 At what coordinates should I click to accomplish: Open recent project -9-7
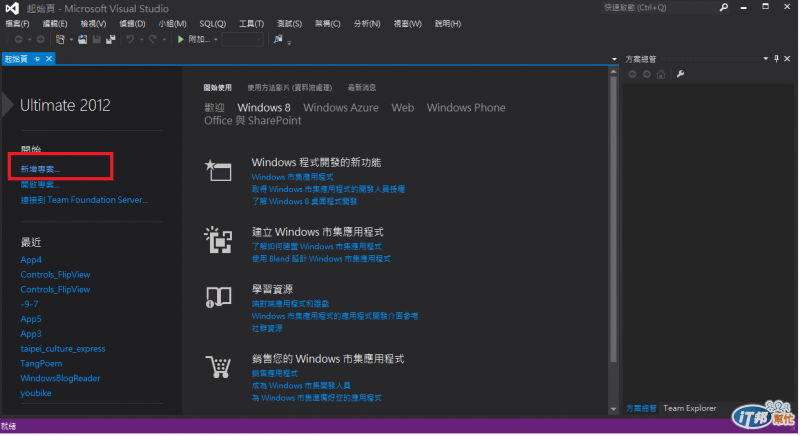[x=30, y=304]
